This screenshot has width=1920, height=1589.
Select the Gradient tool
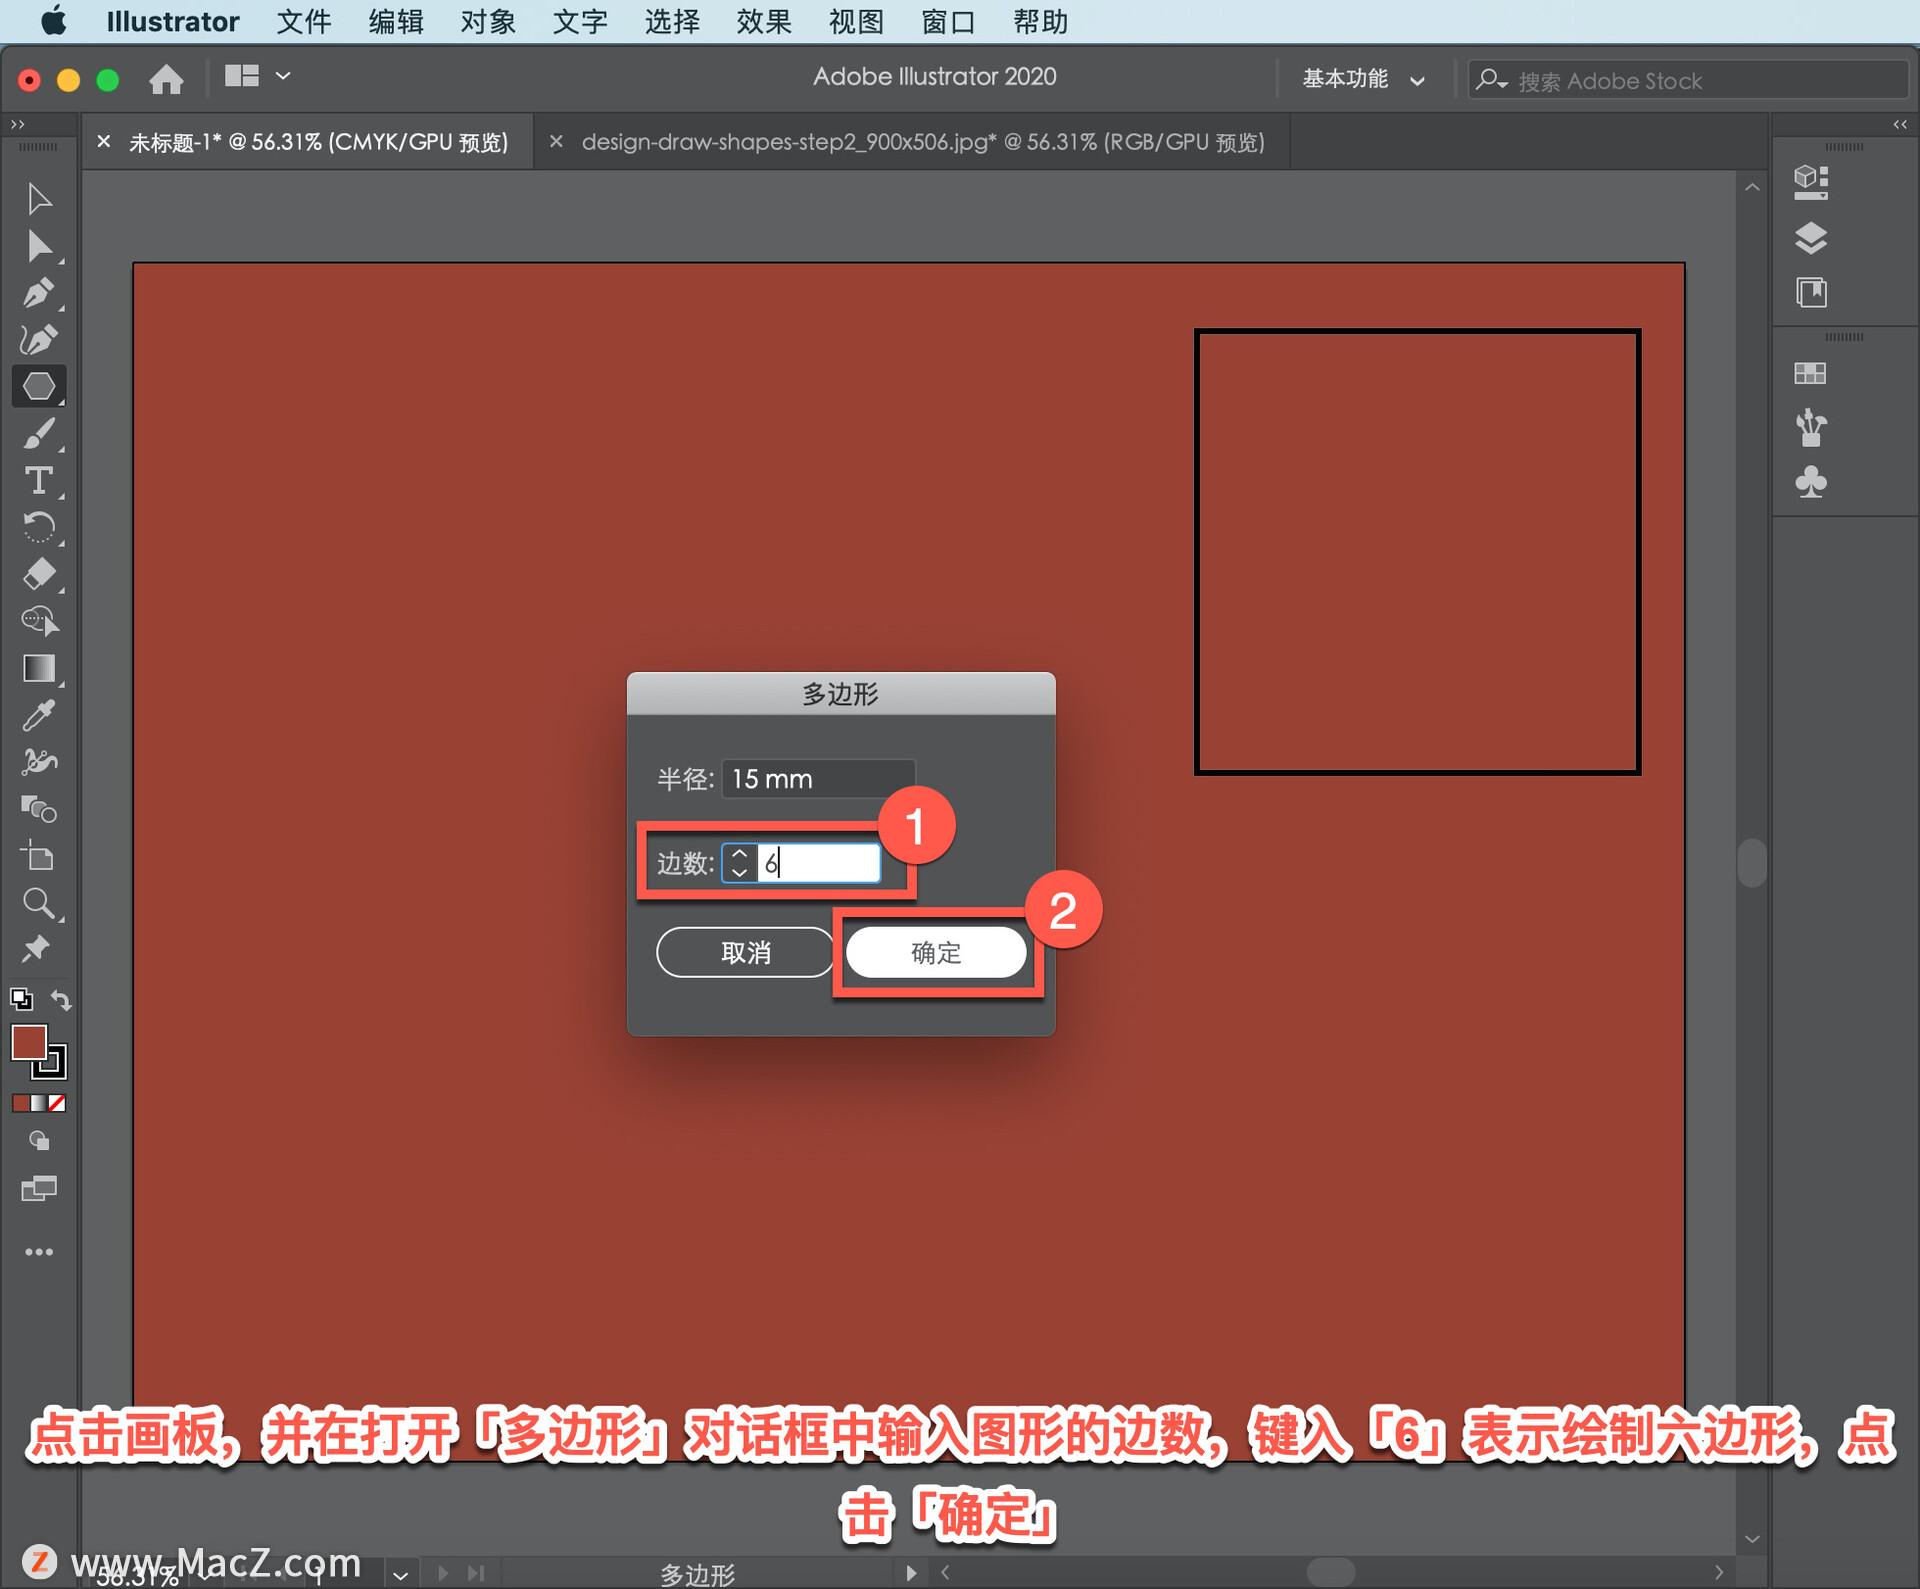[39, 668]
